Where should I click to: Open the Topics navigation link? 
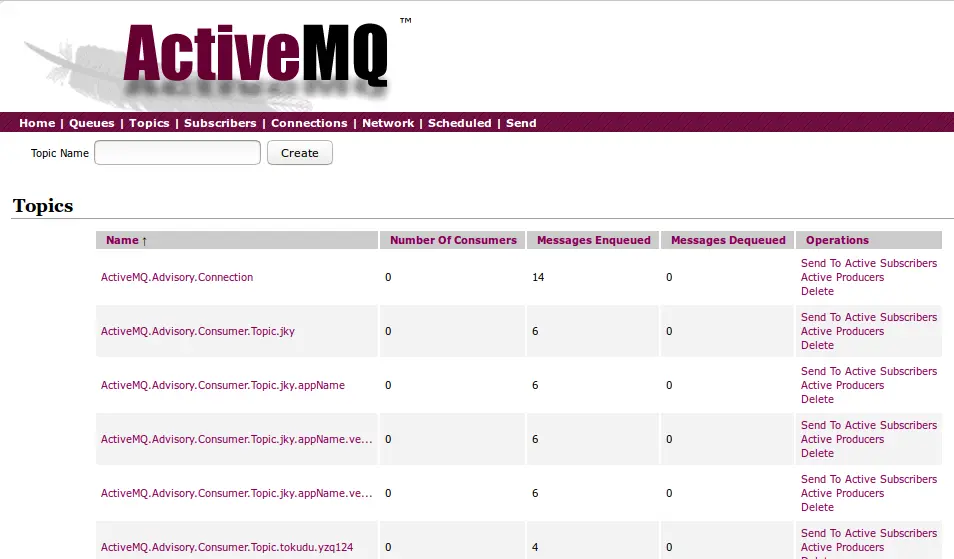(x=149, y=123)
